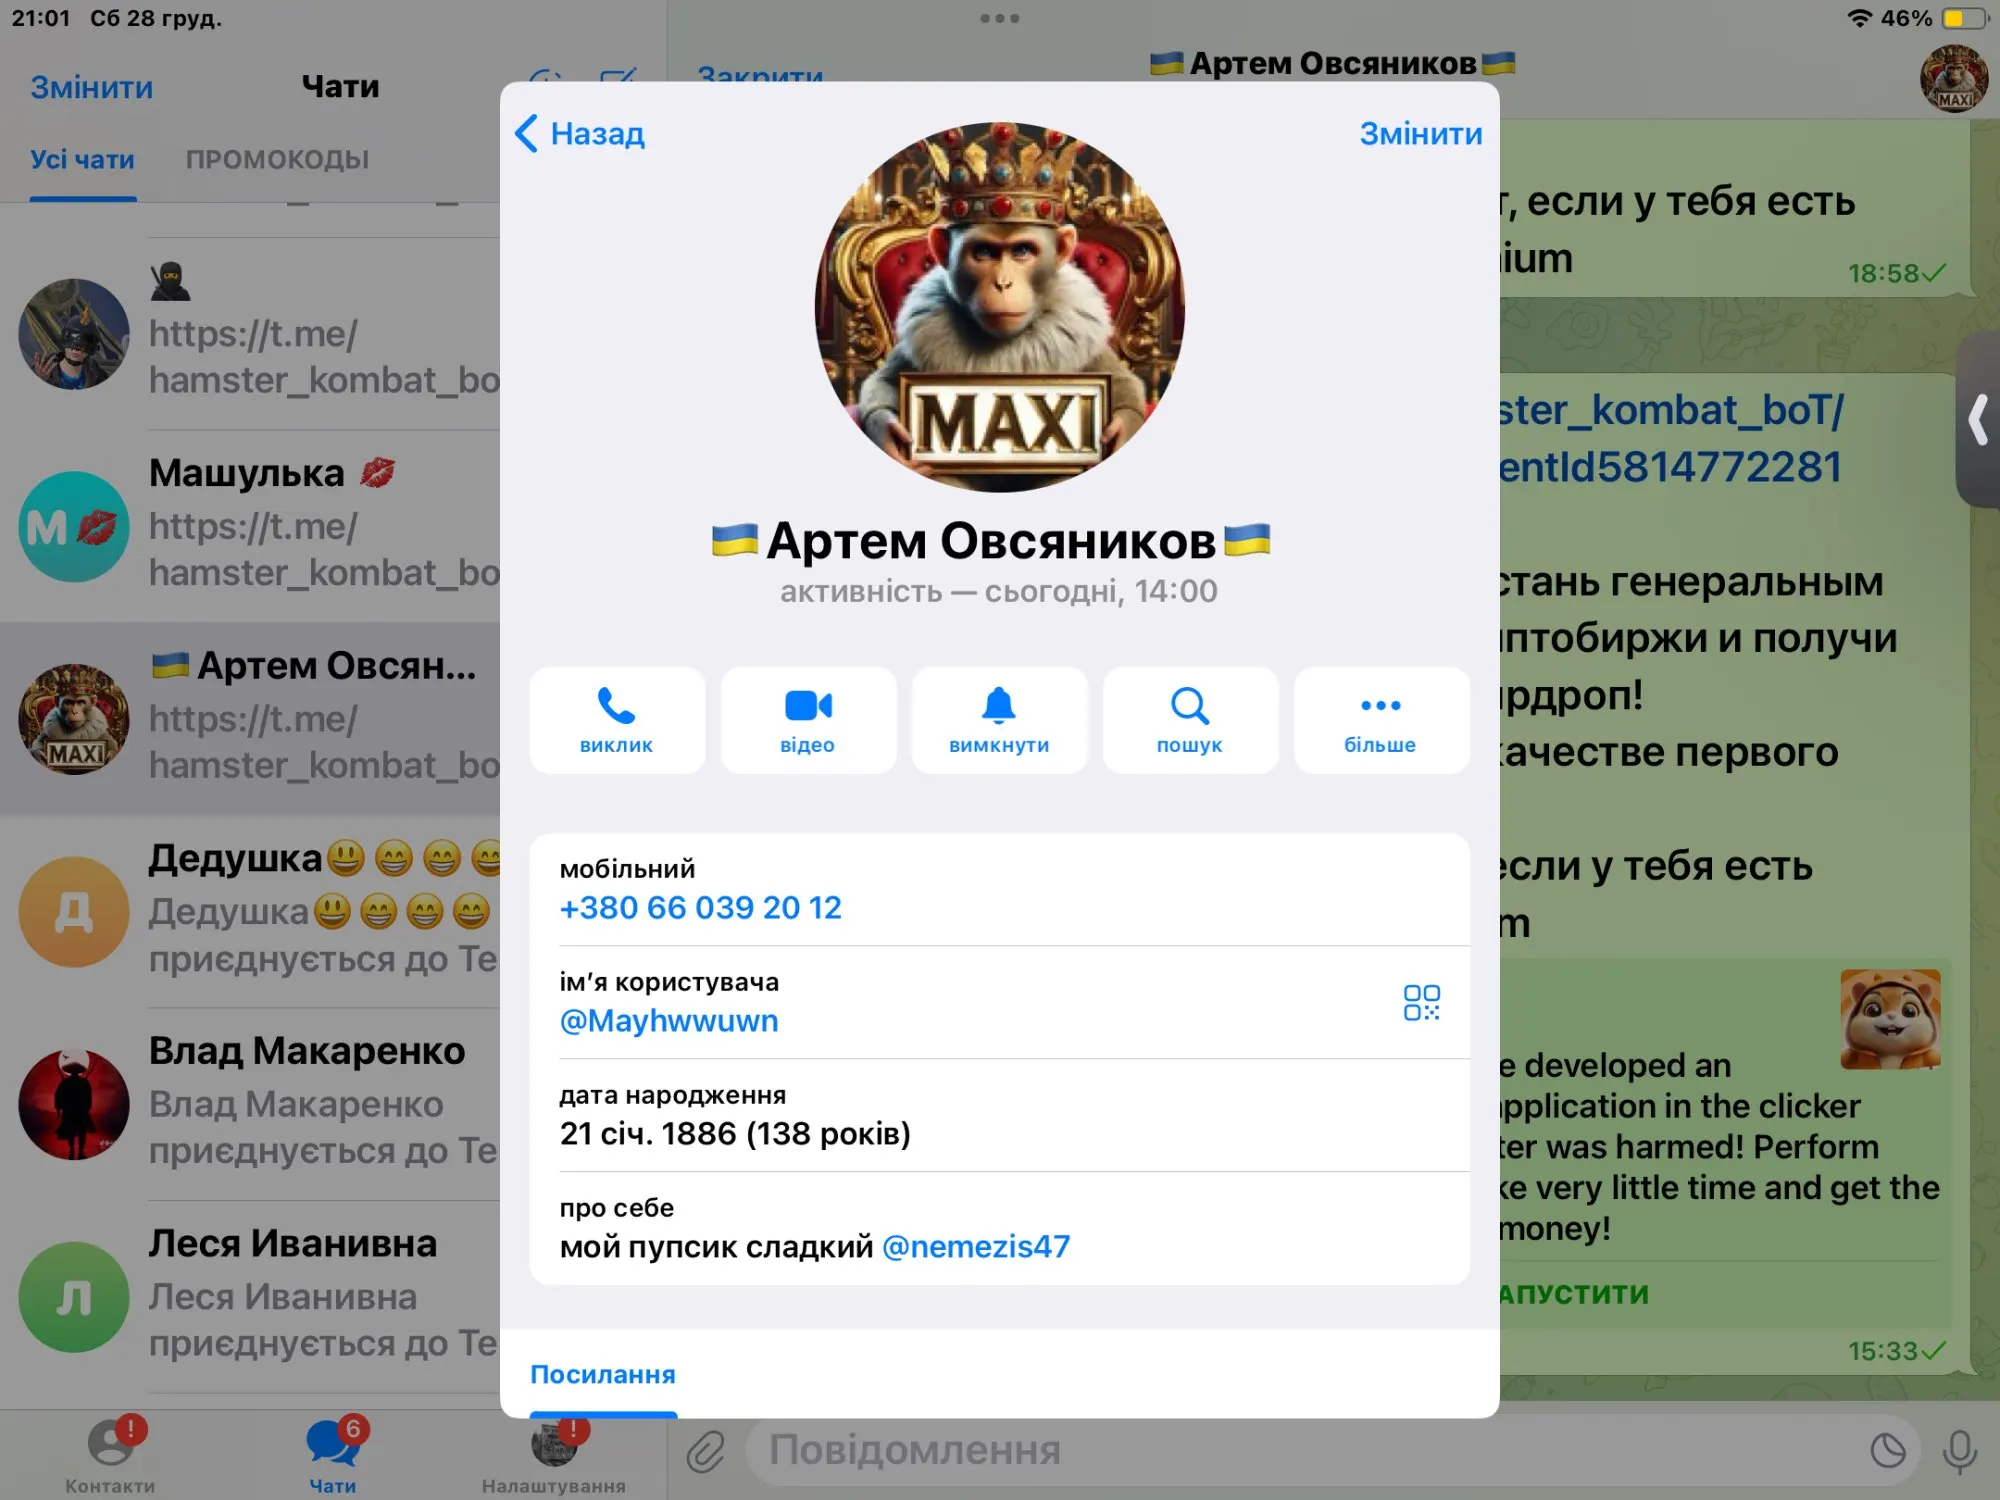Click Змінити in the profile card

[x=1420, y=133]
